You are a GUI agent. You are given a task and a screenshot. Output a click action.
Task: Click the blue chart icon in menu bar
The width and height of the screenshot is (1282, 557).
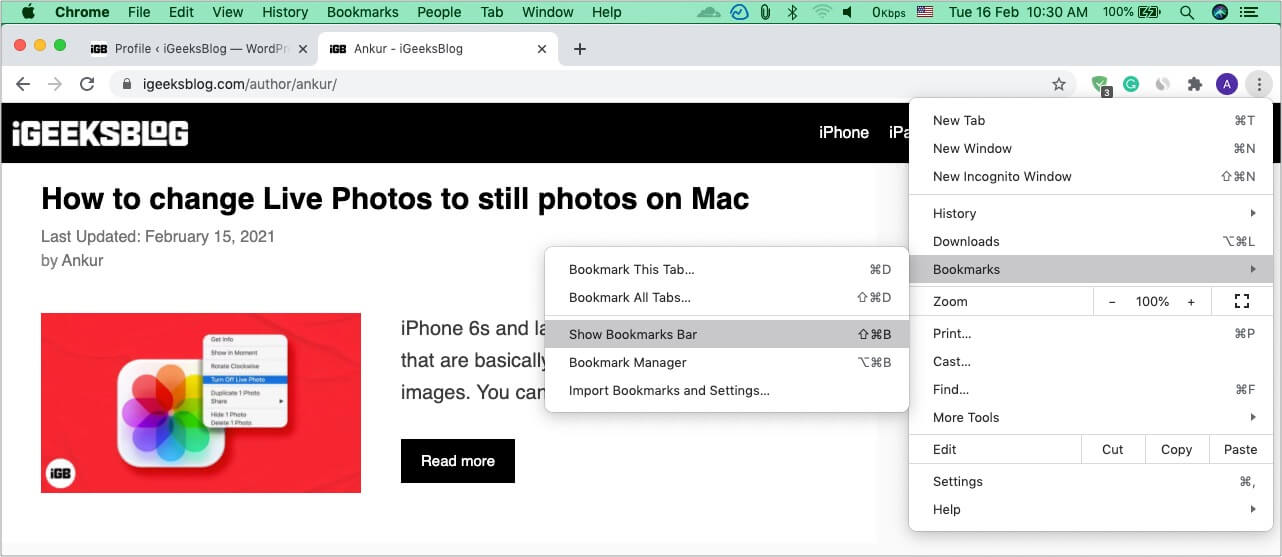tap(740, 12)
